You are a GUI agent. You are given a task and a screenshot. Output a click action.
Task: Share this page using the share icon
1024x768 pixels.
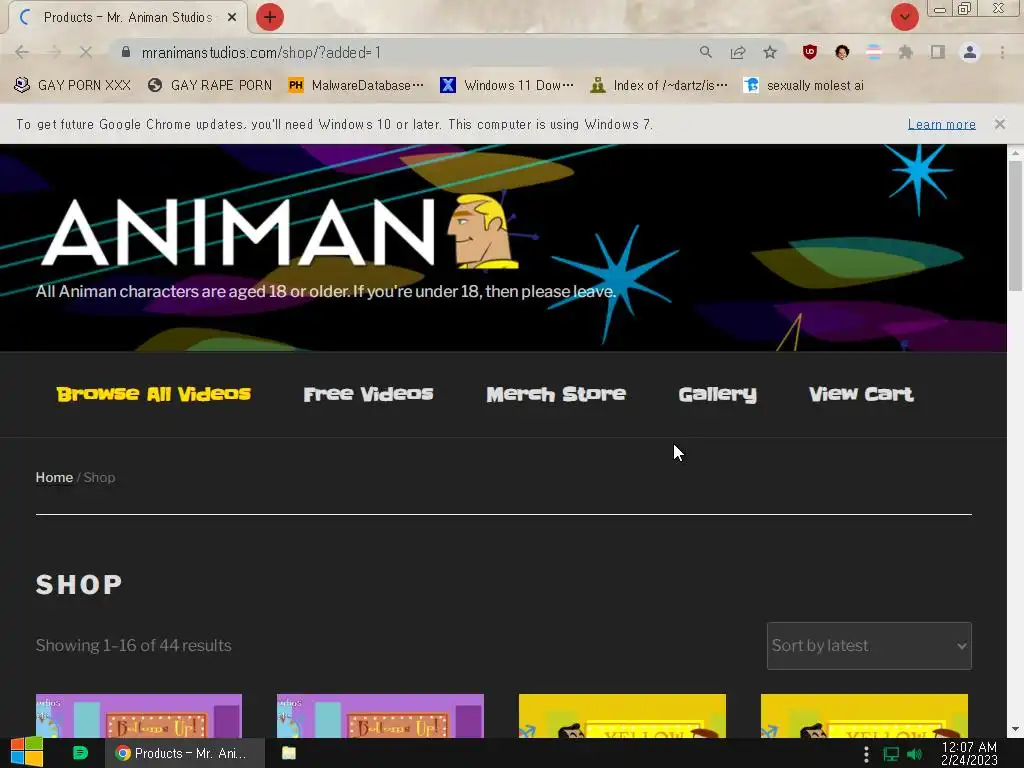tap(738, 52)
